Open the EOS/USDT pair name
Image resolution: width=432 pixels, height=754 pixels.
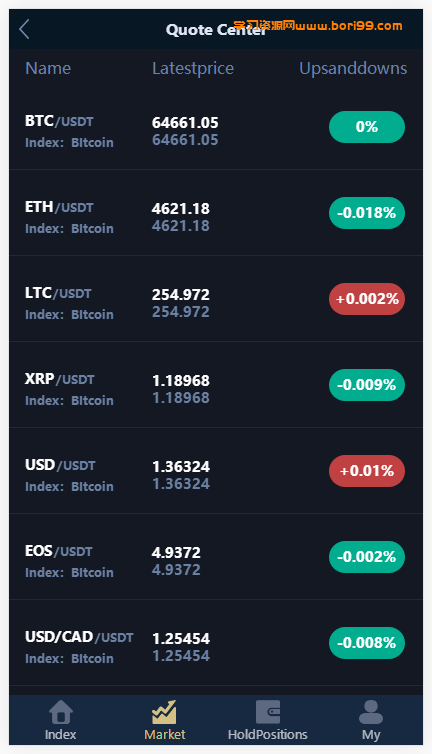(59, 551)
